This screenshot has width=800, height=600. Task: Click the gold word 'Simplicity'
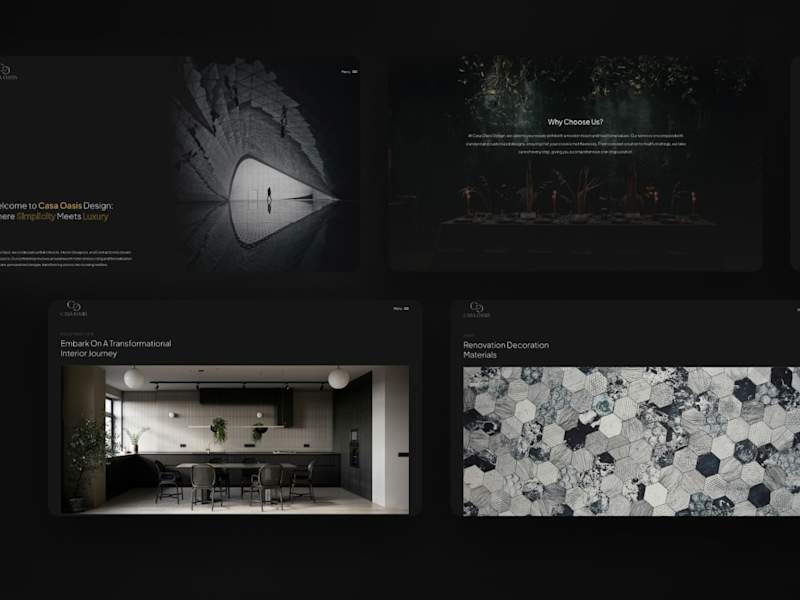pos(35,216)
